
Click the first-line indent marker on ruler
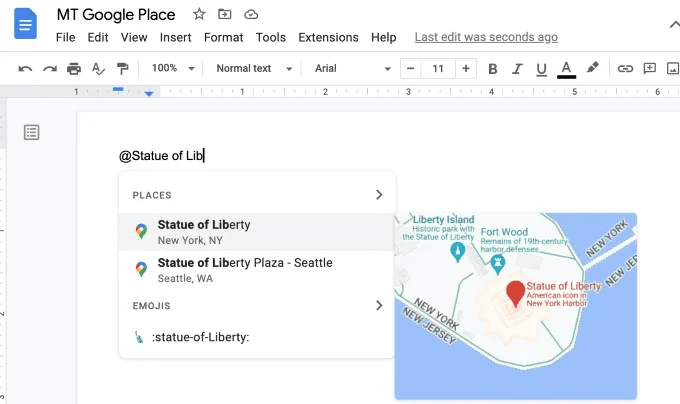[x=118, y=89]
